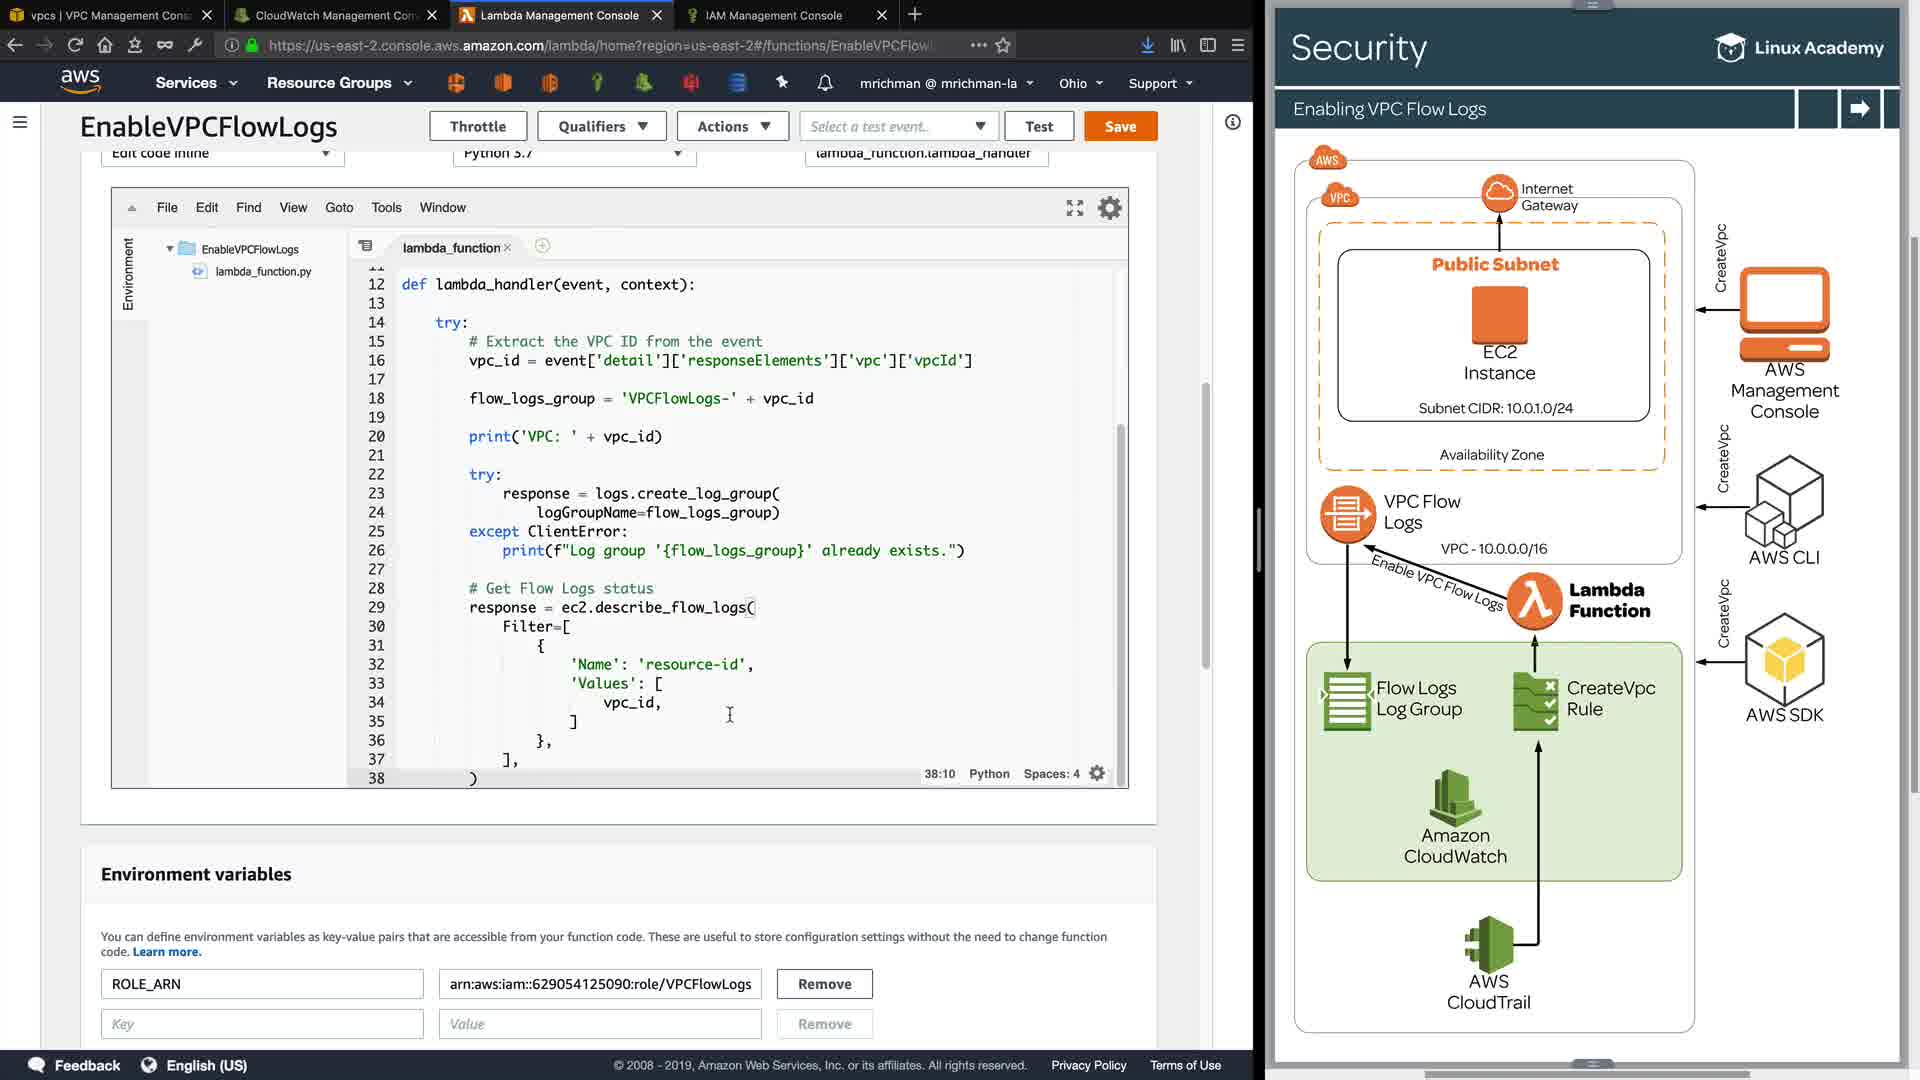Open the Select a test event dropdown
This screenshot has height=1080, width=1920.
point(897,126)
